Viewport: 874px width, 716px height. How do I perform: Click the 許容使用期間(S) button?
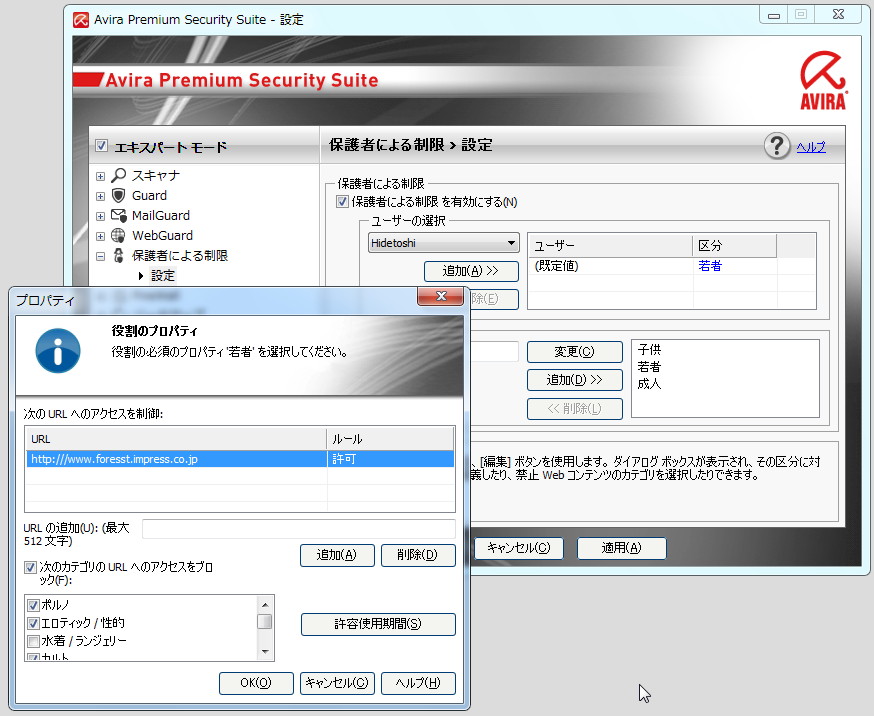click(378, 624)
